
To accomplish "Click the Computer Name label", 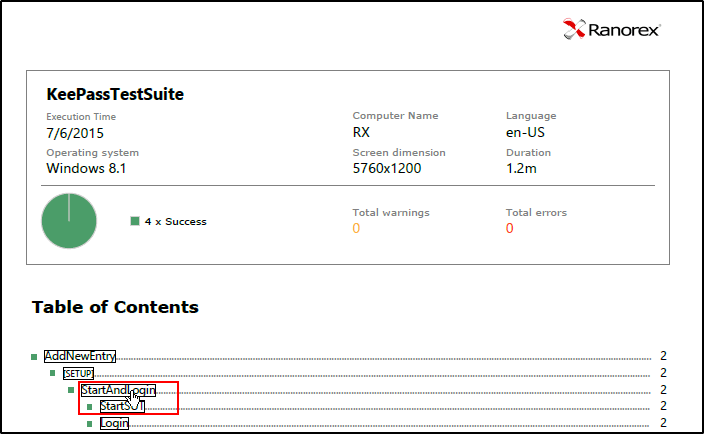I will point(396,116).
